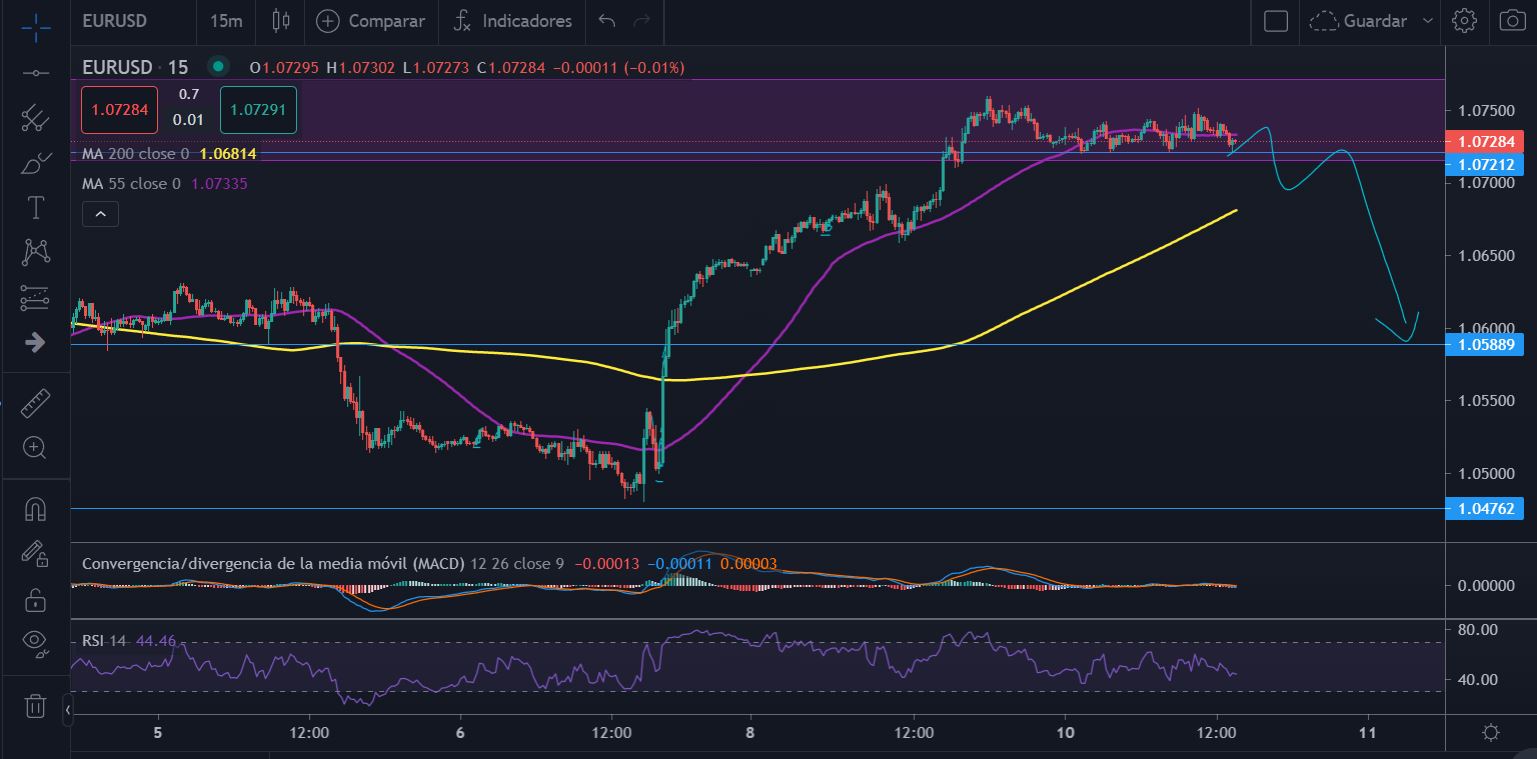The height and width of the screenshot is (759, 1537).
Task: Select the trend line drawing tool
Action: [x=35, y=73]
